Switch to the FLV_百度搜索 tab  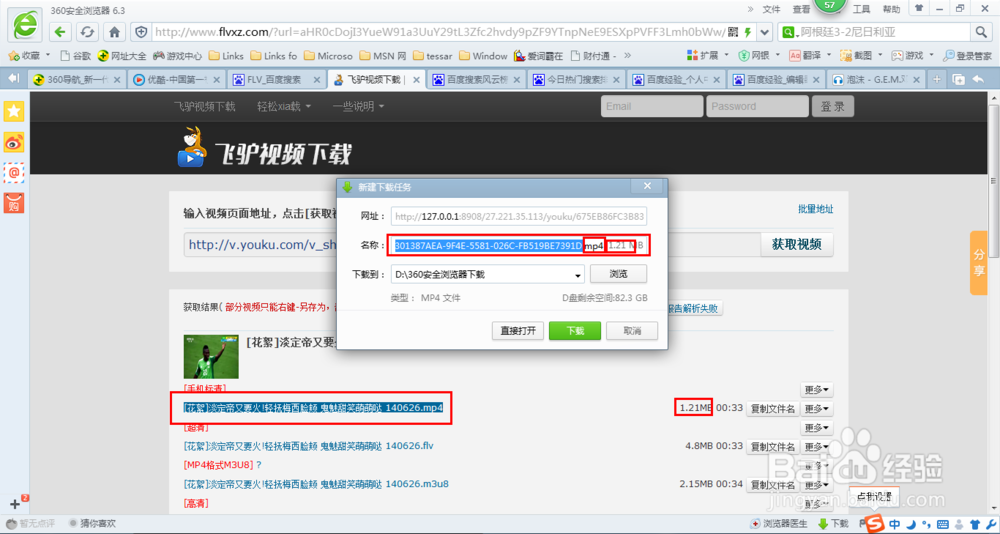(274, 80)
